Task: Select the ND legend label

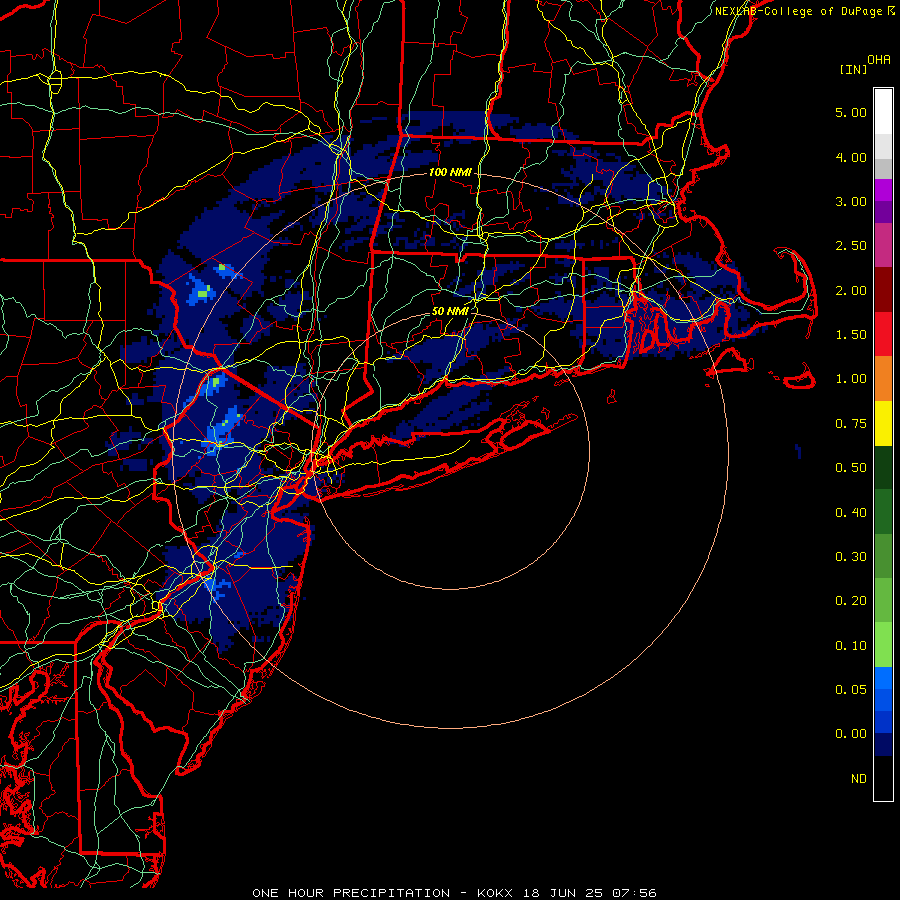Action: (859, 779)
